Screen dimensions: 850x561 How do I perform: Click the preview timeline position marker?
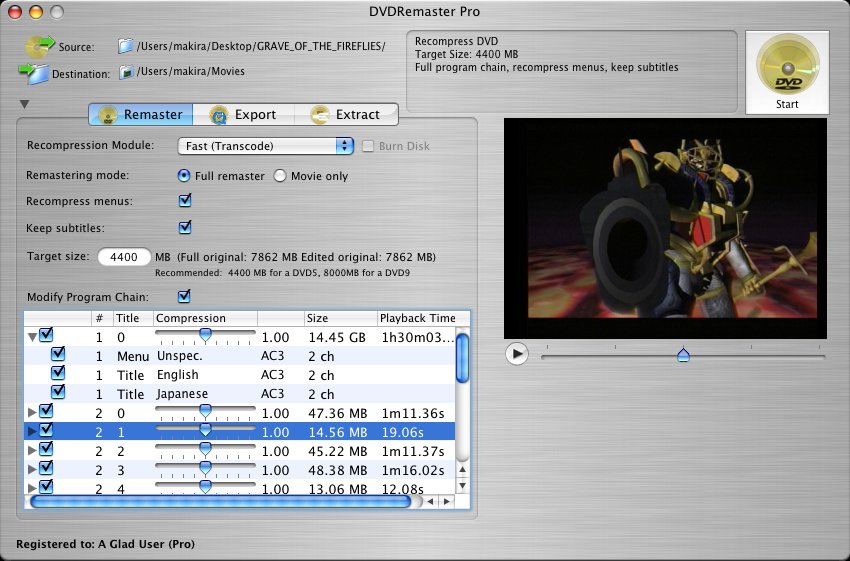click(x=684, y=354)
